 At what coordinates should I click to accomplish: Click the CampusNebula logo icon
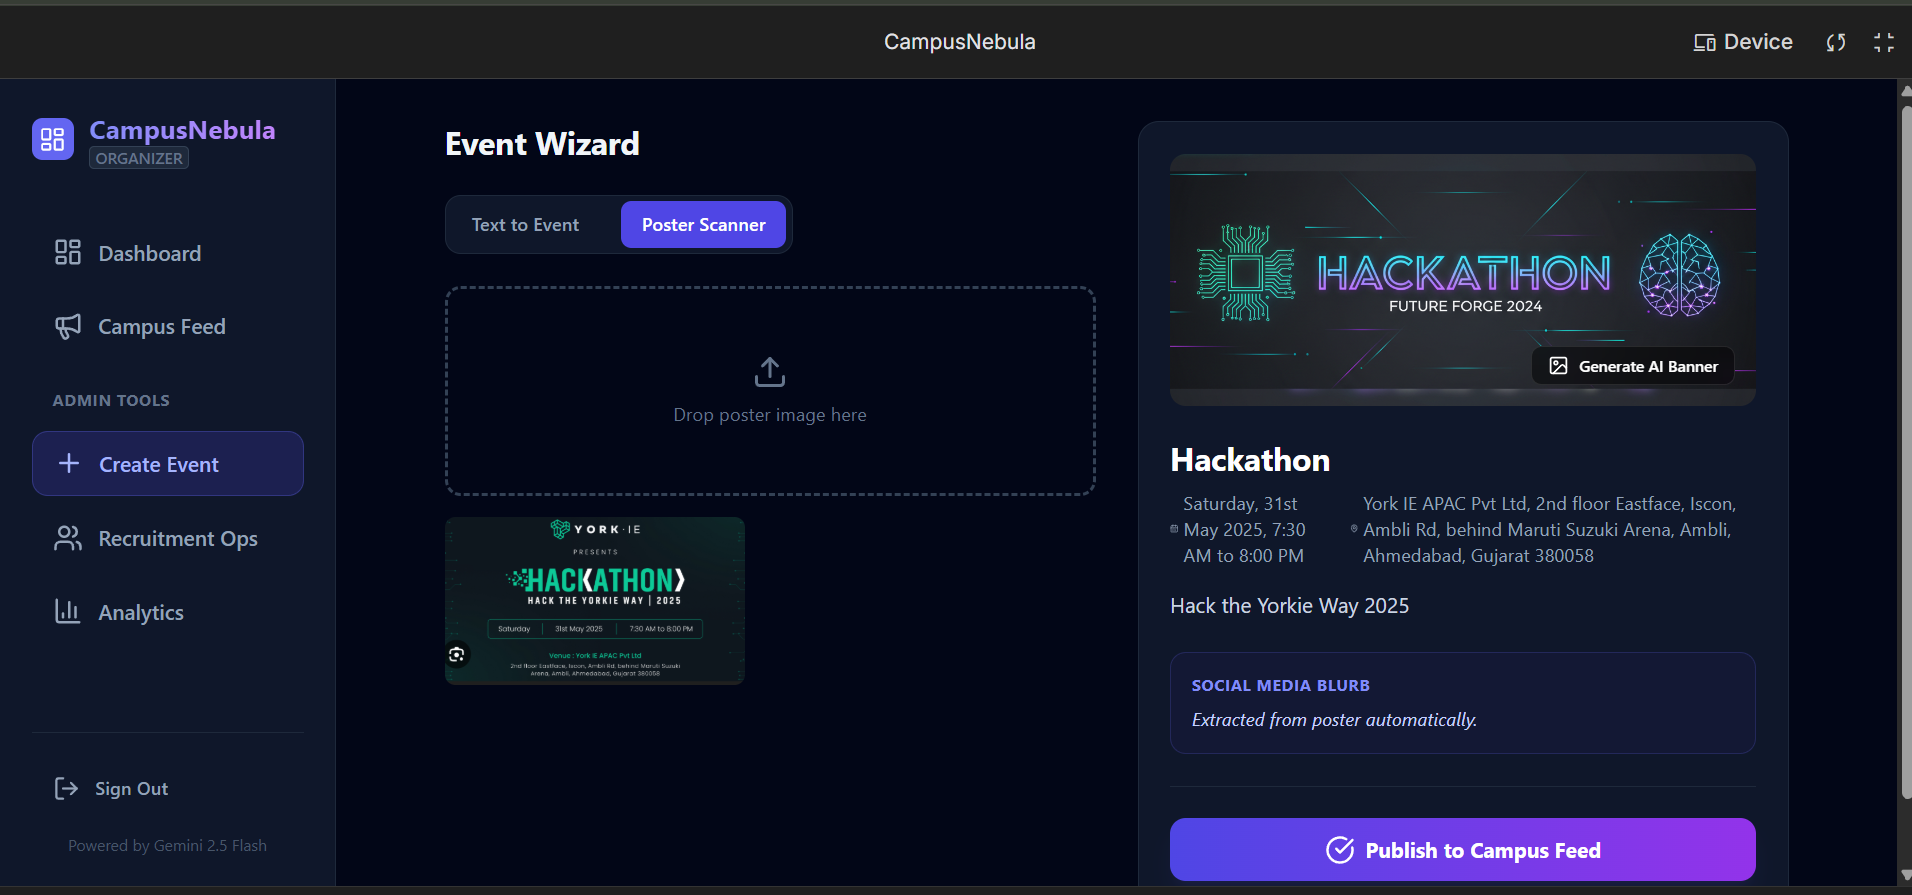53,139
